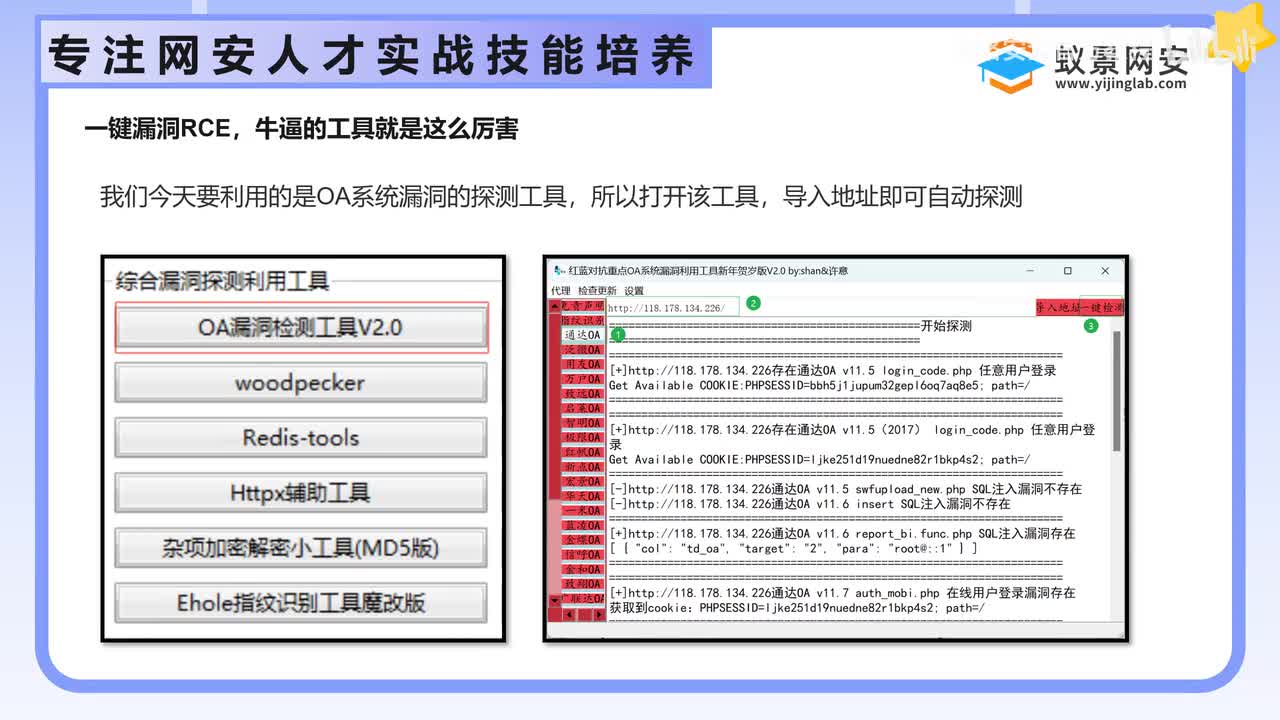Launch the woodpecker tool
Viewport: 1280px width, 720px height.
click(301, 383)
